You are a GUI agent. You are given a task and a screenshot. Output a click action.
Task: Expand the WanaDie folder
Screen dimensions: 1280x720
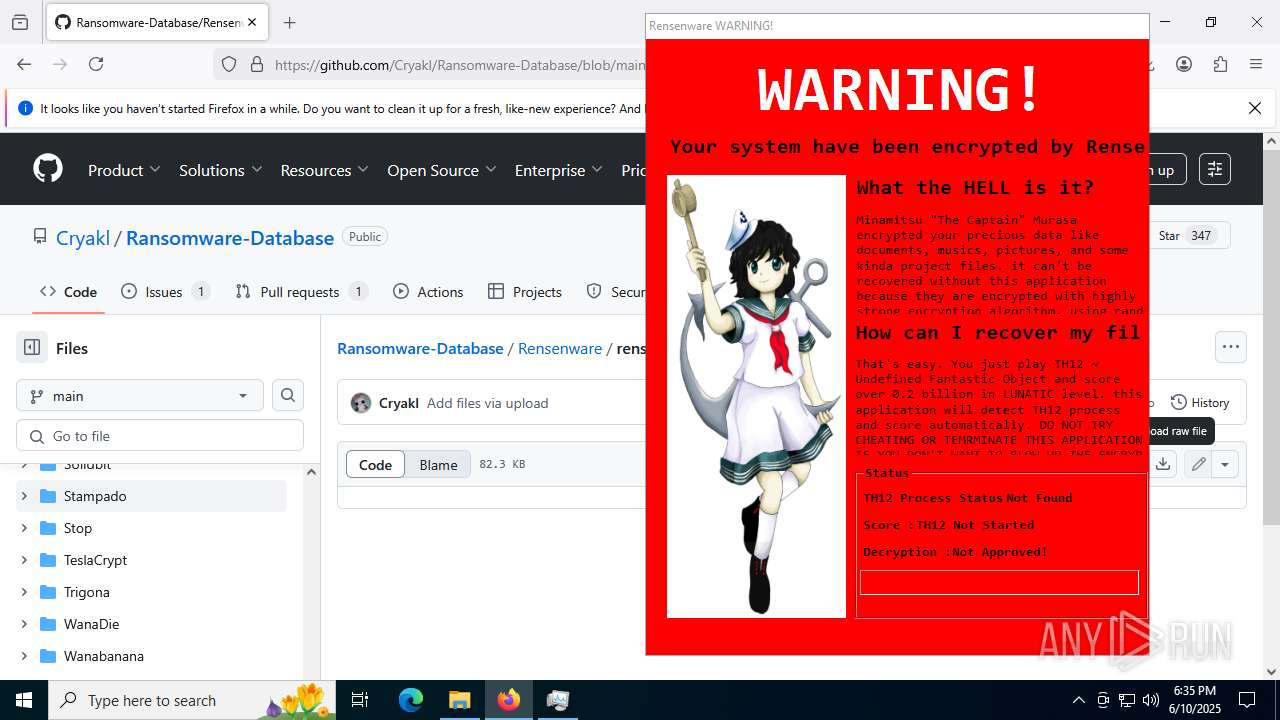24,624
